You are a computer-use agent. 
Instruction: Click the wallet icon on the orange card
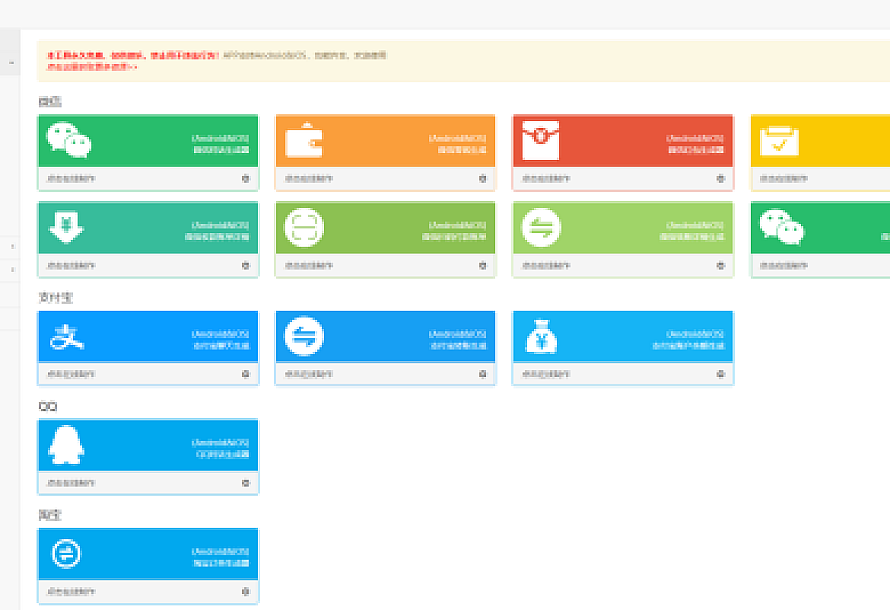click(x=304, y=141)
